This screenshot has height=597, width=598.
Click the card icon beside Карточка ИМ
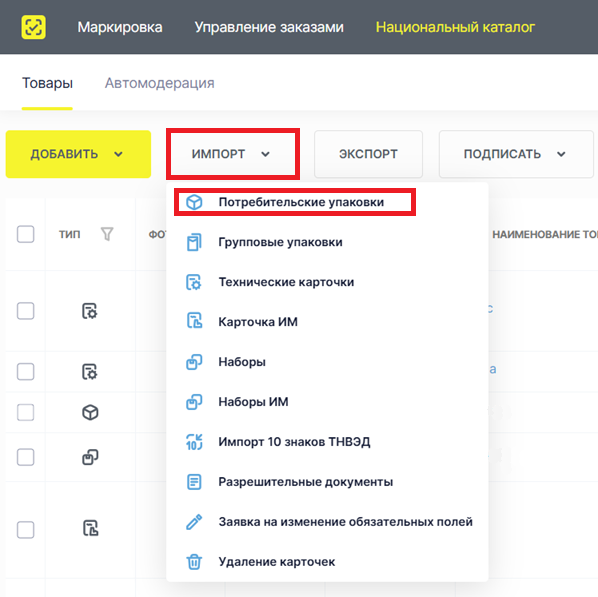[x=194, y=321]
